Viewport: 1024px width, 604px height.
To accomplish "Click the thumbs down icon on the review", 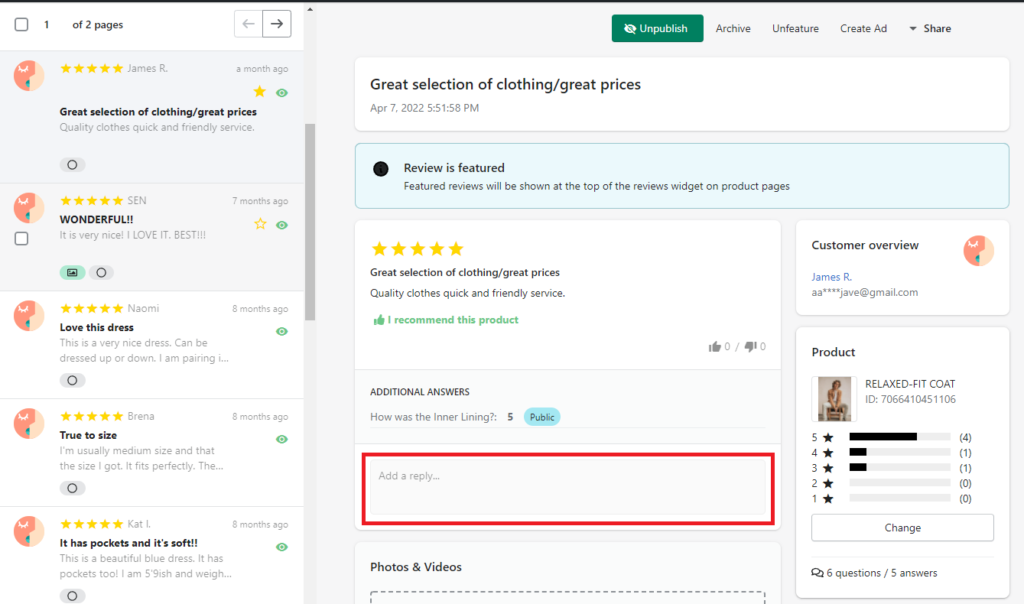I will coord(749,346).
